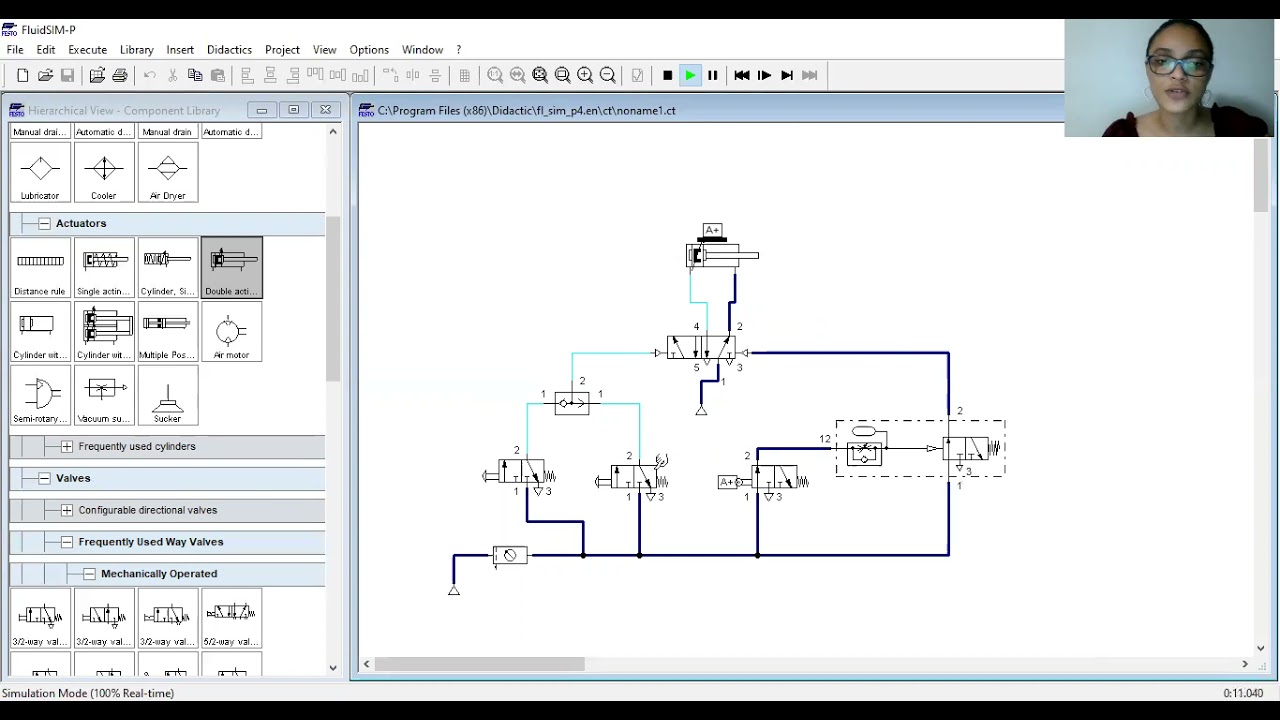Select the Air motor component
This screenshot has height=720, width=1280.
coord(231,331)
